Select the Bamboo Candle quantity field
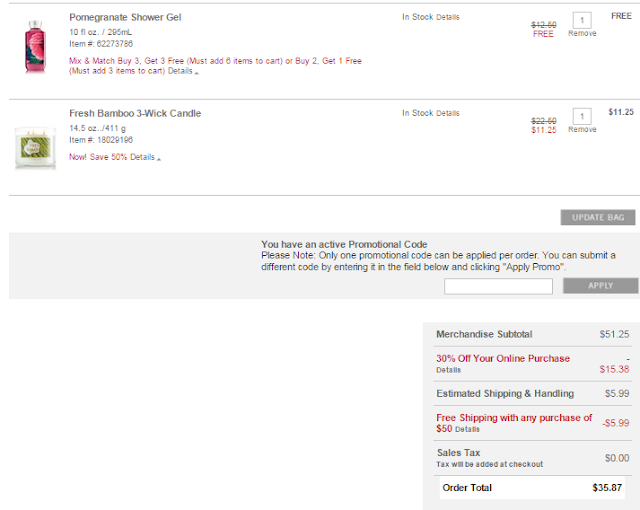Image resolution: width=640 pixels, height=510 pixels. (x=582, y=116)
